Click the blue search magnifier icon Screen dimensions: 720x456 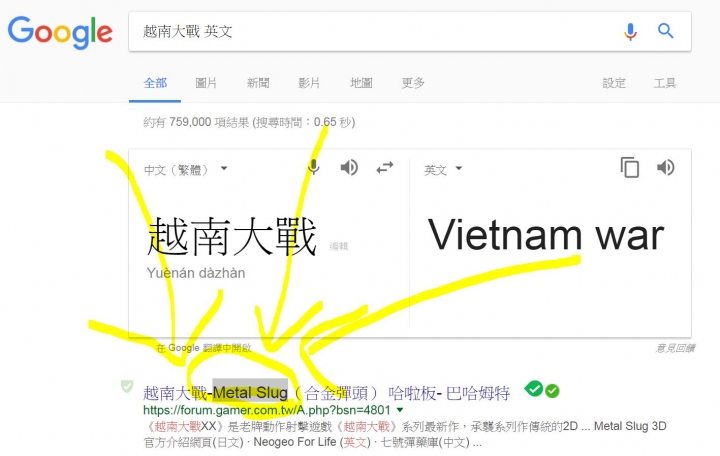coord(665,31)
